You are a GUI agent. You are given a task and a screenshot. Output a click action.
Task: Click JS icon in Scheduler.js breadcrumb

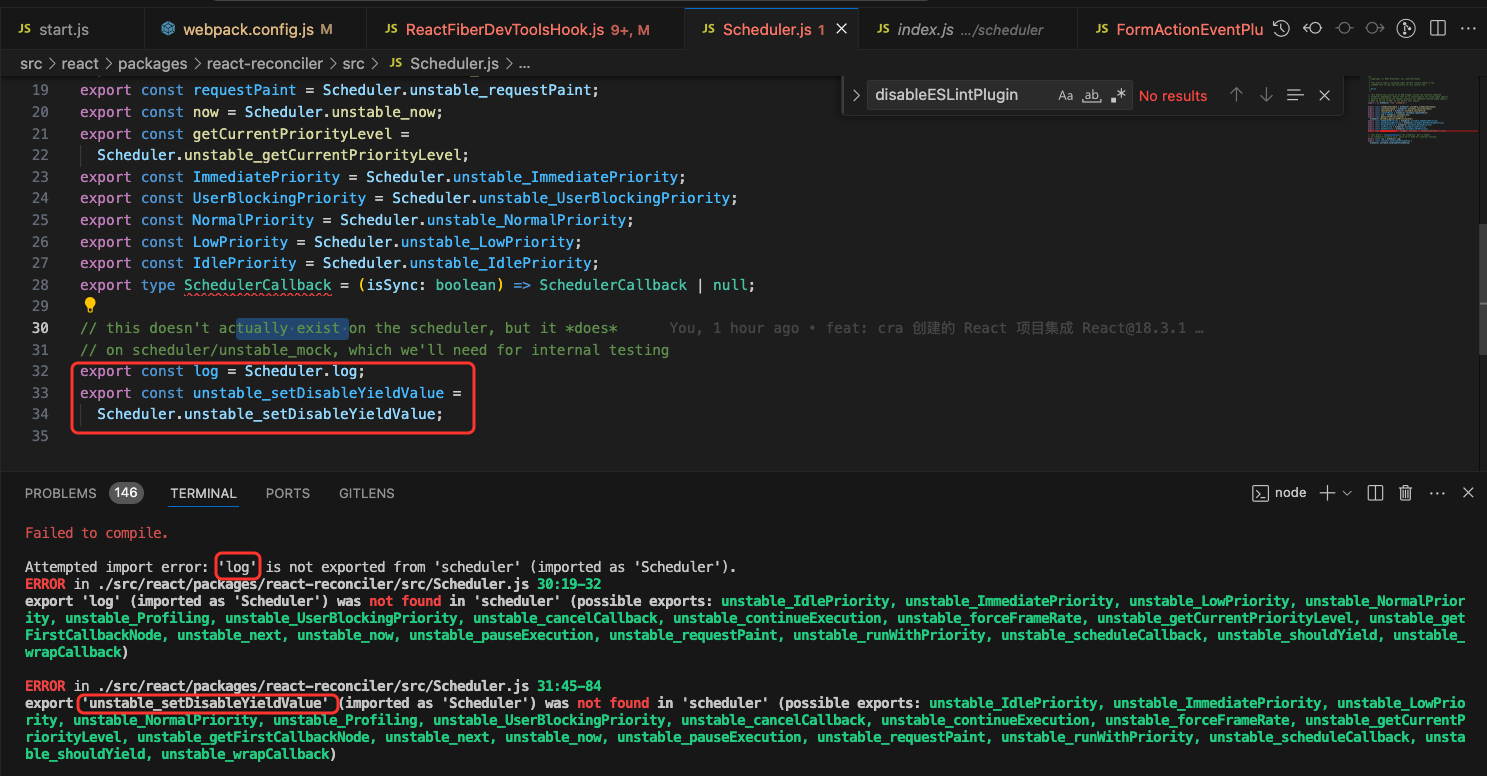(395, 63)
